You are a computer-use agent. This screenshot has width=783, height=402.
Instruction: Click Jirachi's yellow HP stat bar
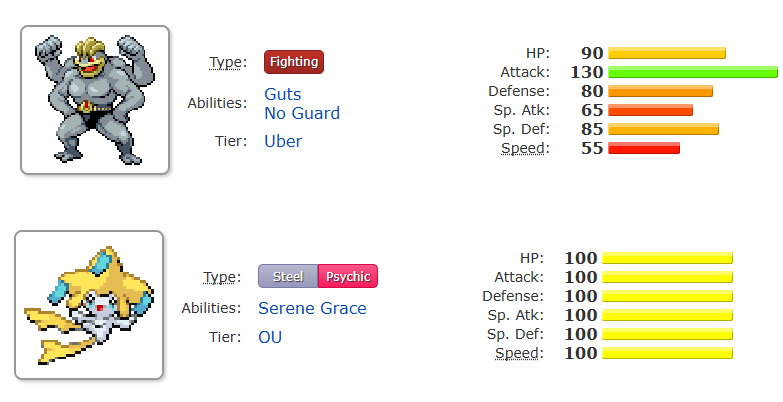(x=668, y=258)
